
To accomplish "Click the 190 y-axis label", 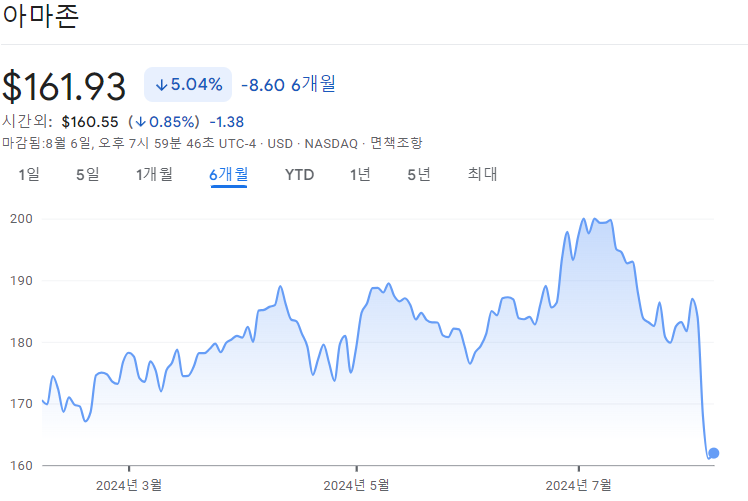I will [x=21, y=281].
